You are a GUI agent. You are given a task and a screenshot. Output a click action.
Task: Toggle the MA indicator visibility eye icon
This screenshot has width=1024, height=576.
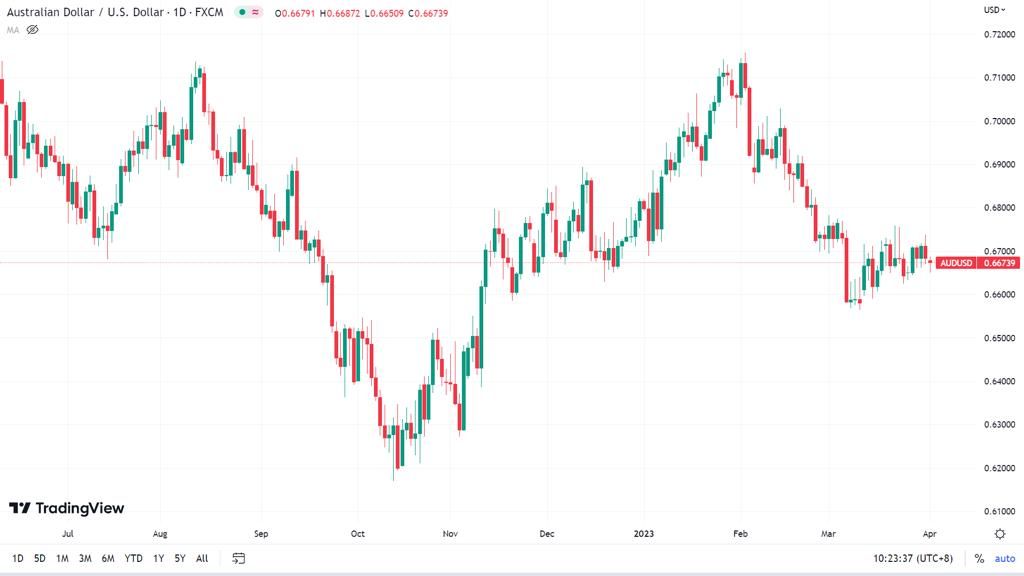tap(32, 29)
